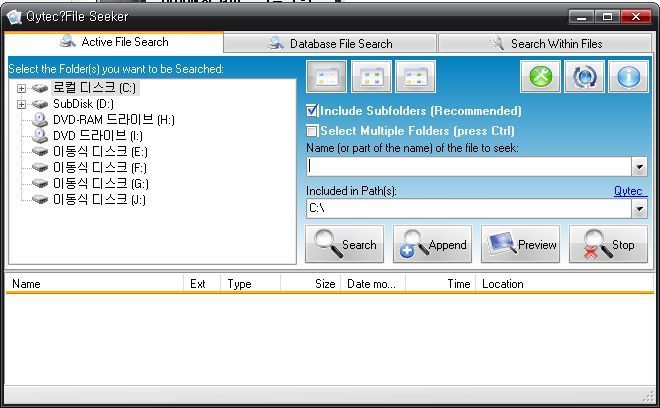Expand the local disk (C:) tree node
The image size is (660, 408).
pos(21,88)
